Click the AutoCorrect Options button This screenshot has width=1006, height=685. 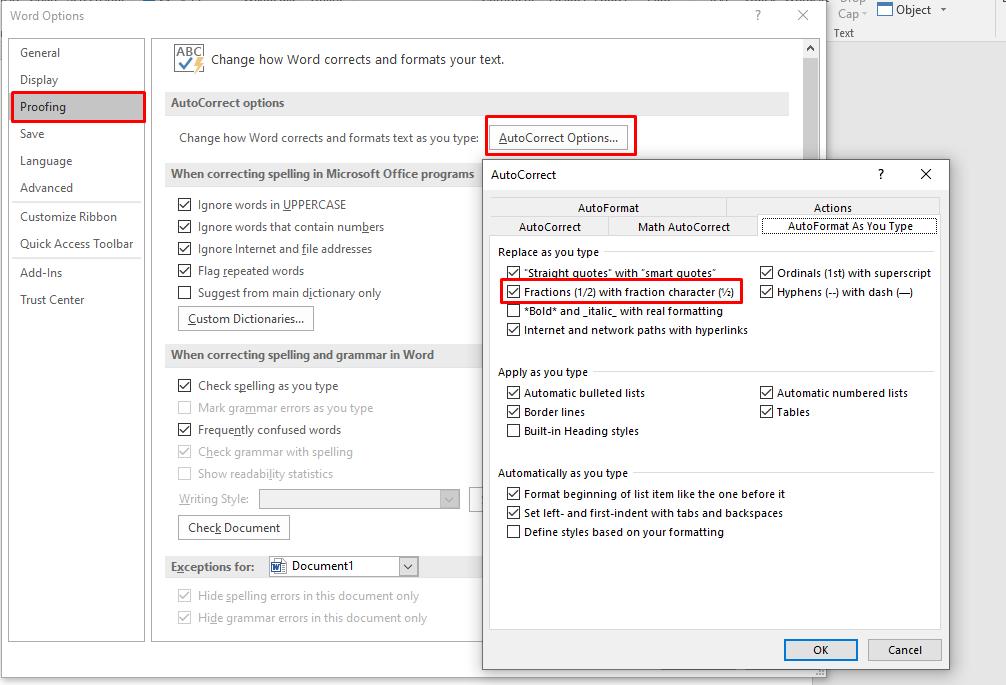pos(558,137)
